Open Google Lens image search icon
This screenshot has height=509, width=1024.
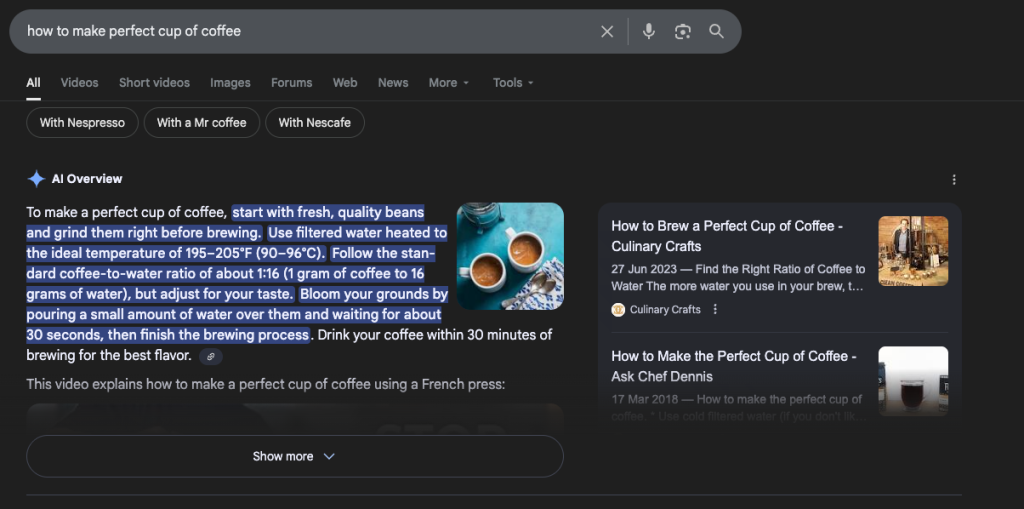pyautogui.click(x=683, y=31)
